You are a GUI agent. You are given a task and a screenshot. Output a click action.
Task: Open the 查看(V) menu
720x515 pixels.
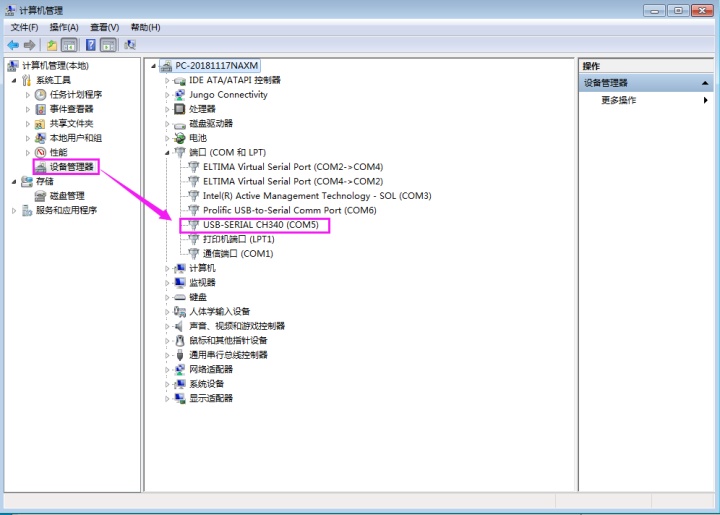[105, 28]
